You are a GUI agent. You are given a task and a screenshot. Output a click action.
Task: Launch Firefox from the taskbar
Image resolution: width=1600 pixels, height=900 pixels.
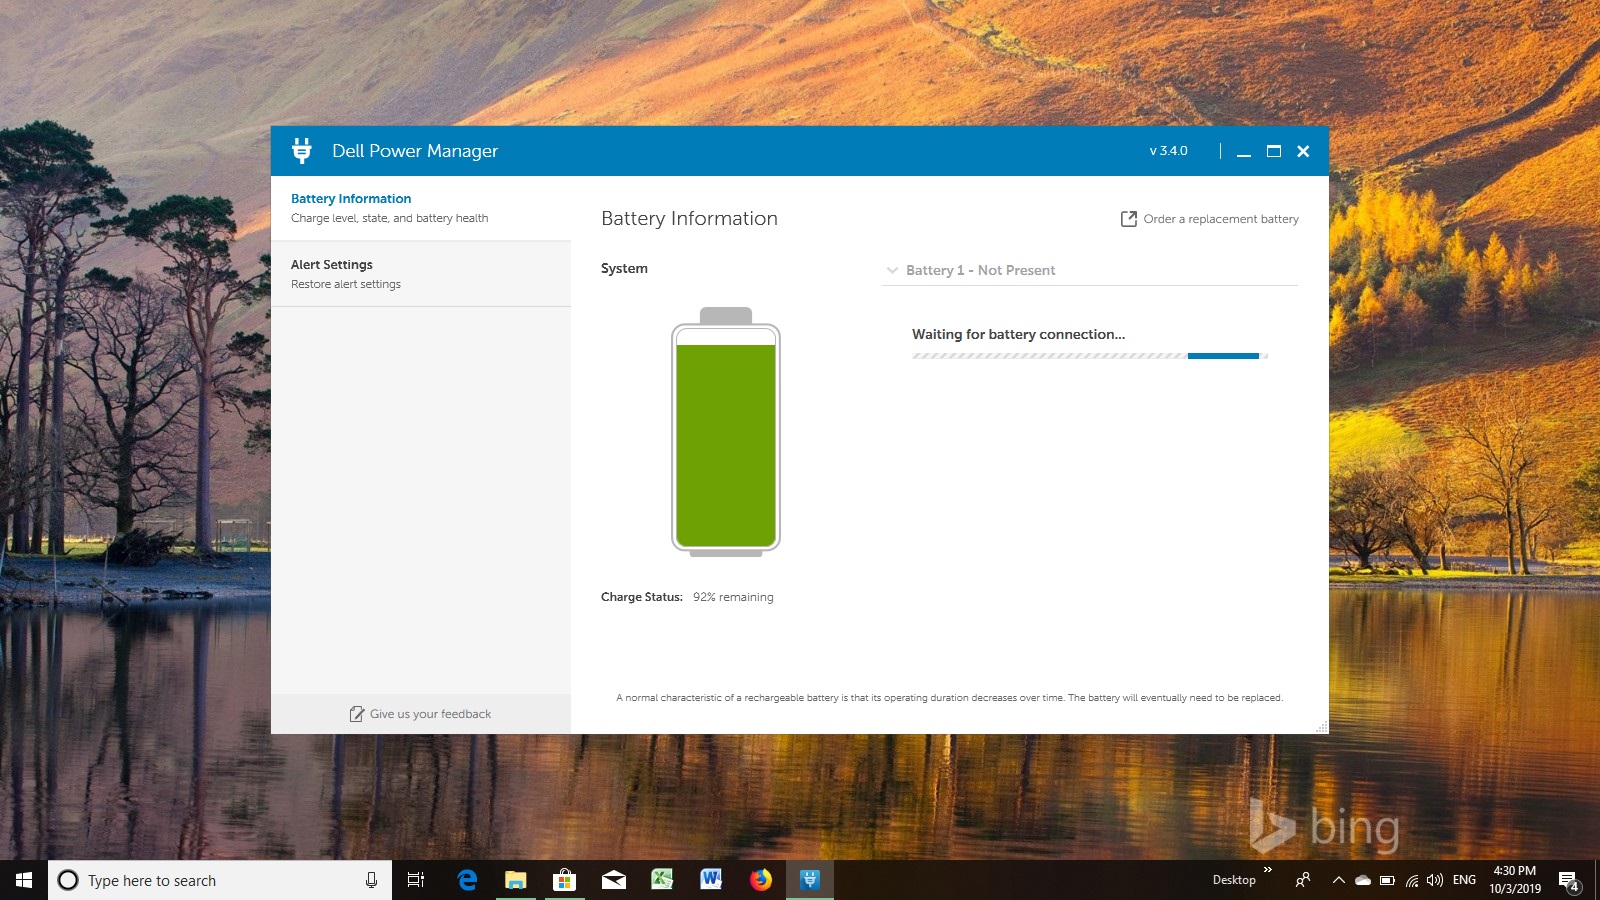tap(761, 880)
